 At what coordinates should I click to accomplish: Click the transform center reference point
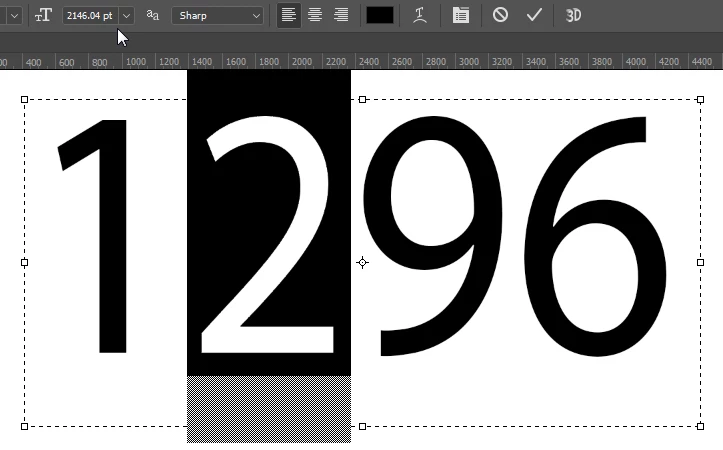[362, 263]
